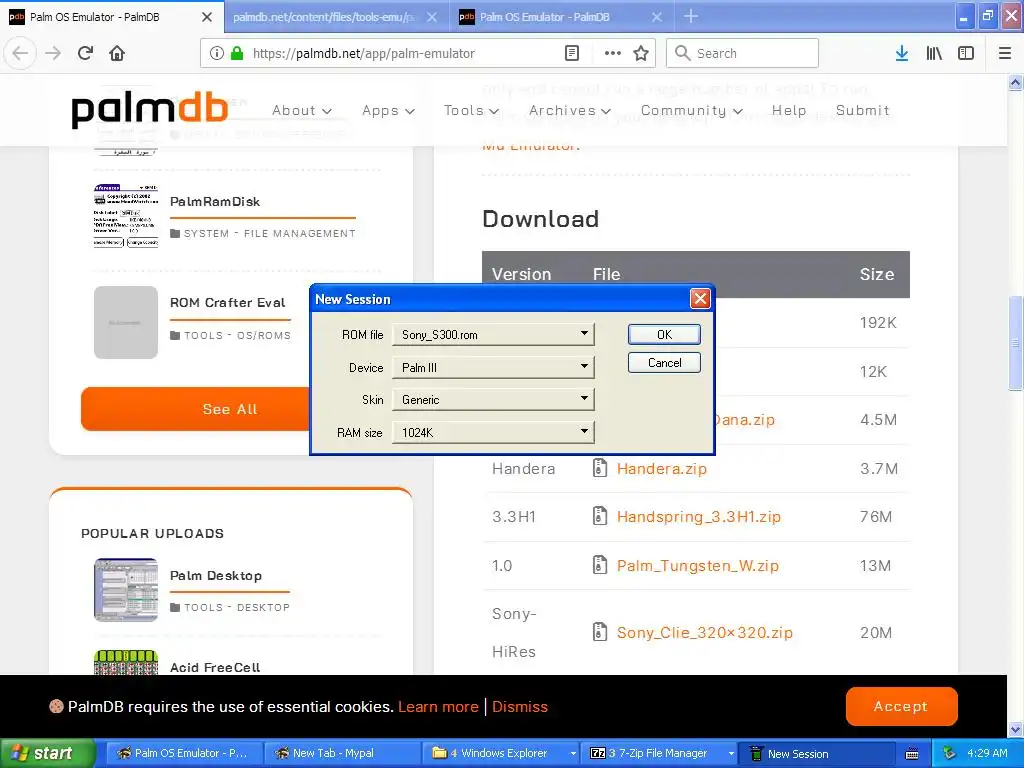Viewport: 1024px width, 768px height.
Task: Go to the browser Home icon
Action: [117, 53]
